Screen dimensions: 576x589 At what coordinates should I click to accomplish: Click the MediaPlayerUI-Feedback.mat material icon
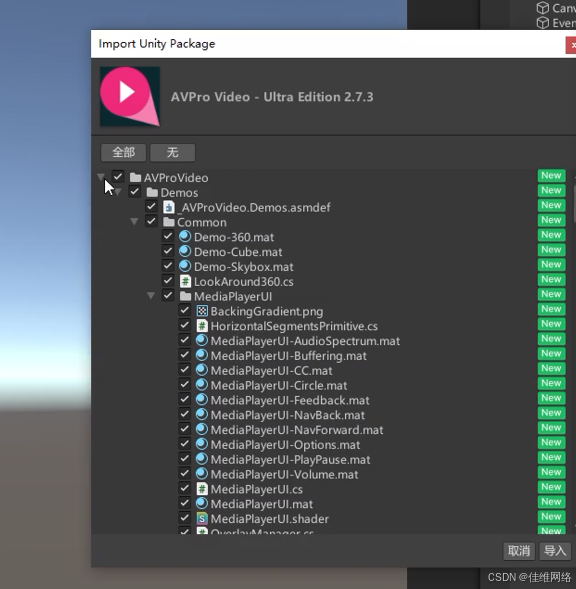point(202,400)
